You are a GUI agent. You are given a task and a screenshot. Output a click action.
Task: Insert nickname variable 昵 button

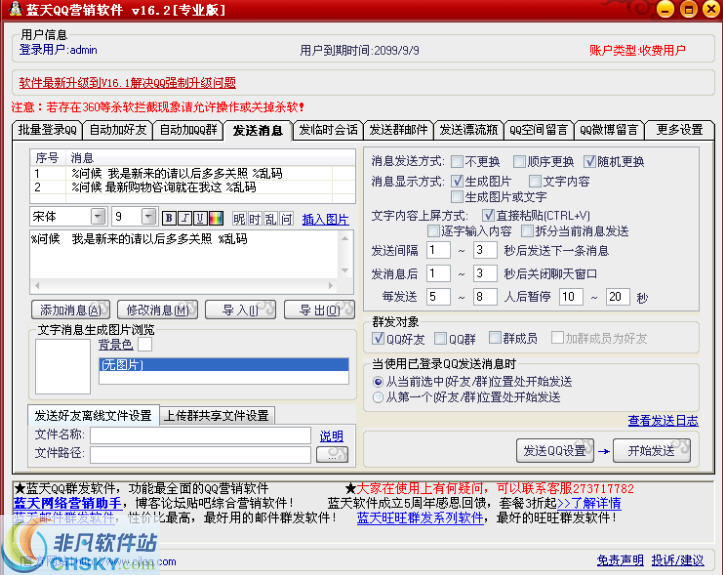[239, 219]
